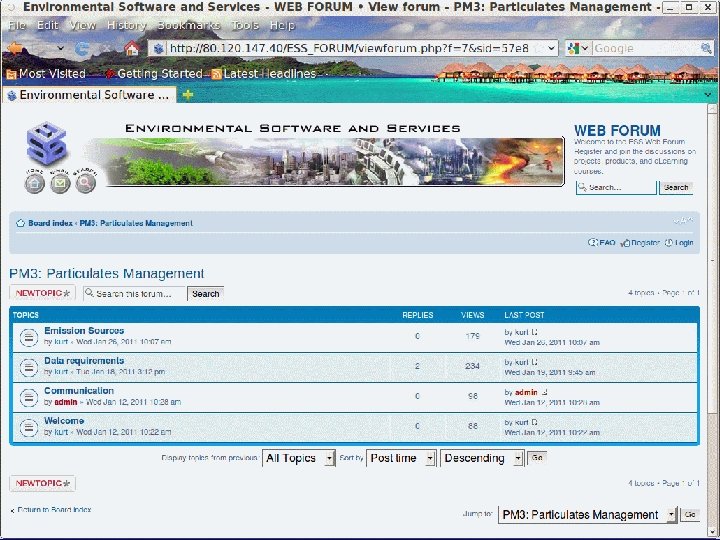
Task: Click the change font size icon
Action: coord(683,221)
